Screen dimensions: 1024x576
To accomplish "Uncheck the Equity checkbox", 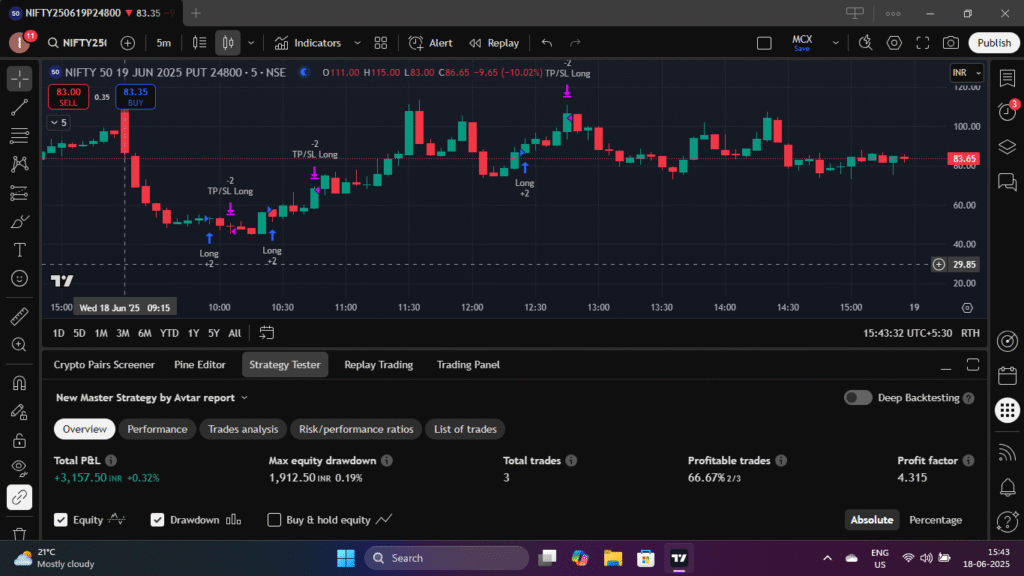I will coord(61,520).
